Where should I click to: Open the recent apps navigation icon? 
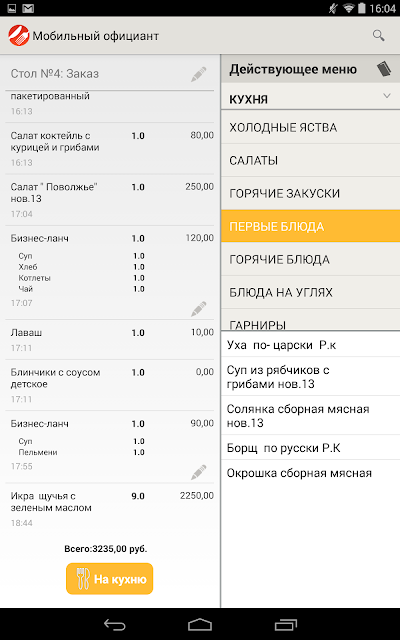pyautogui.click(x=286, y=624)
